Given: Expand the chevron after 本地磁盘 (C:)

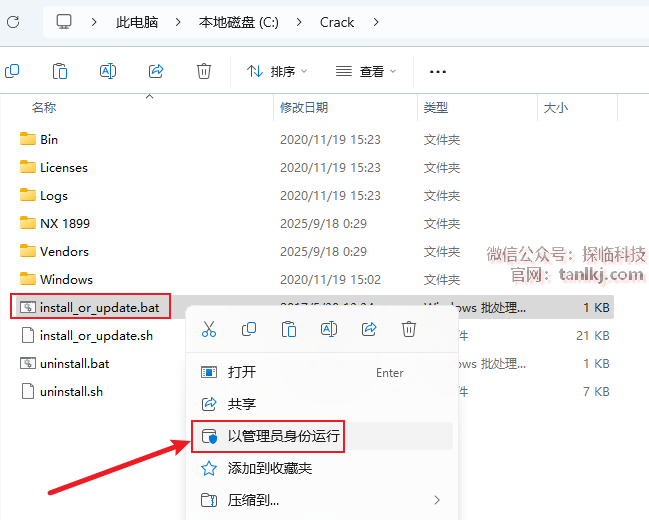Looking at the screenshot, I should tap(299, 22).
